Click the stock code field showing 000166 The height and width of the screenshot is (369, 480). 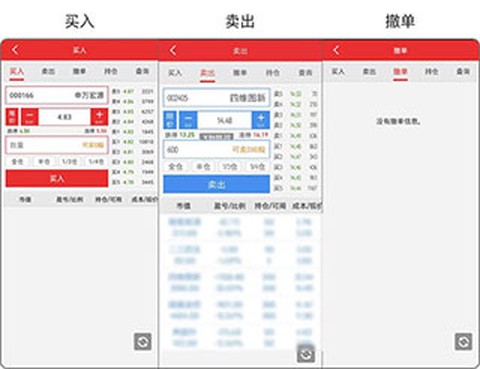coord(57,95)
